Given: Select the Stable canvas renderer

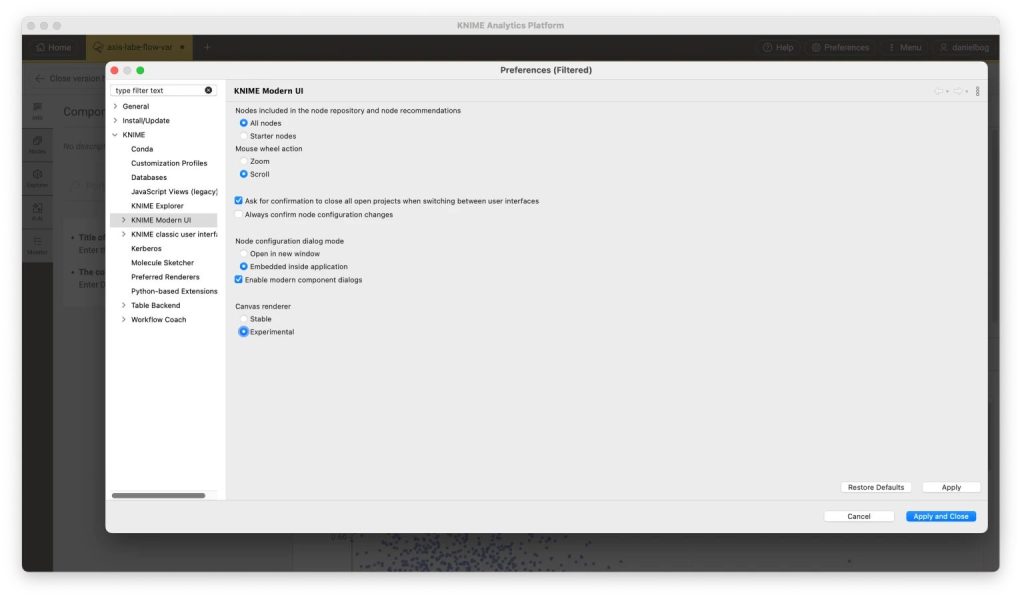Looking at the screenshot, I should coord(244,319).
